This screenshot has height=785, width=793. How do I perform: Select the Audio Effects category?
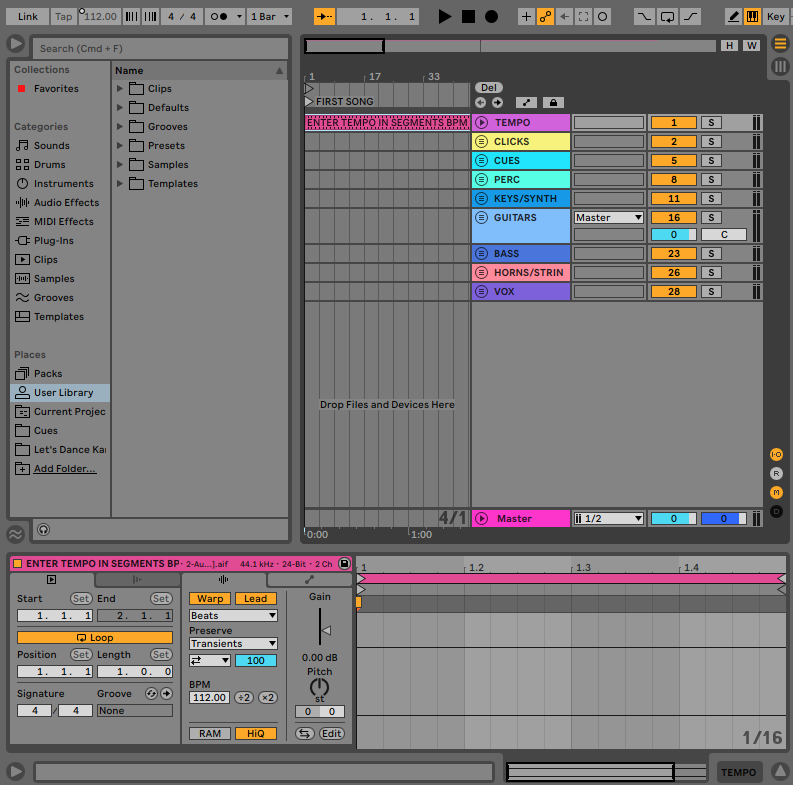pyautogui.click(x=66, y=202)
